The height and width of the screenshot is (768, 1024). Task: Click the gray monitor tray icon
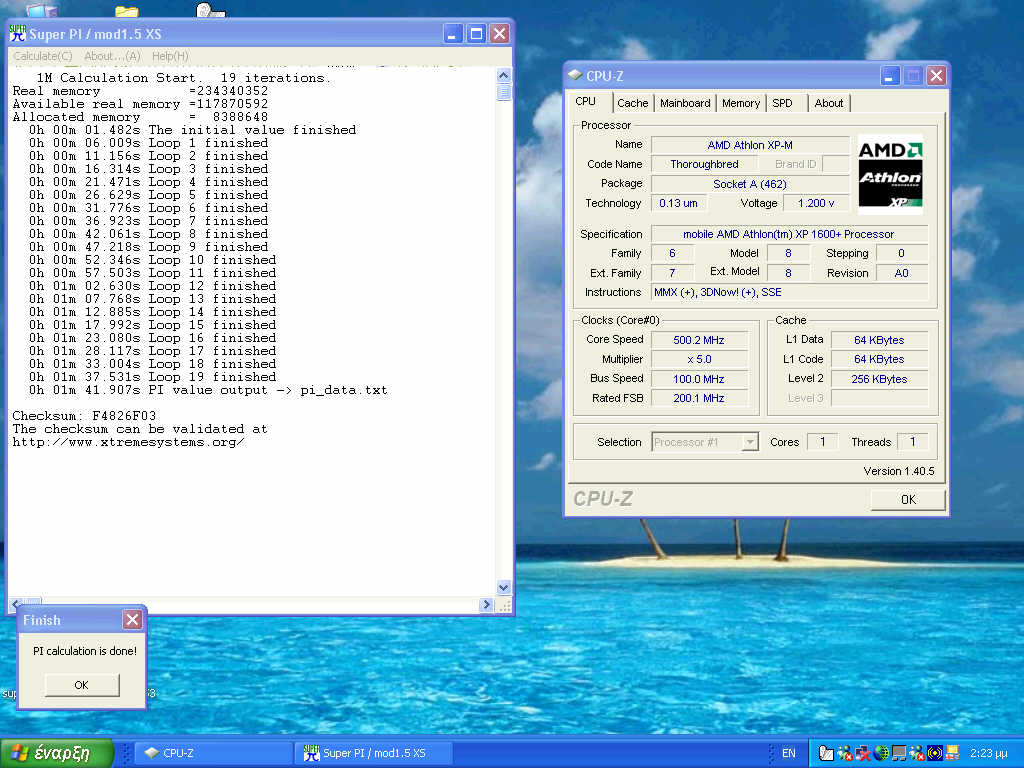click(x=899, y=753)
